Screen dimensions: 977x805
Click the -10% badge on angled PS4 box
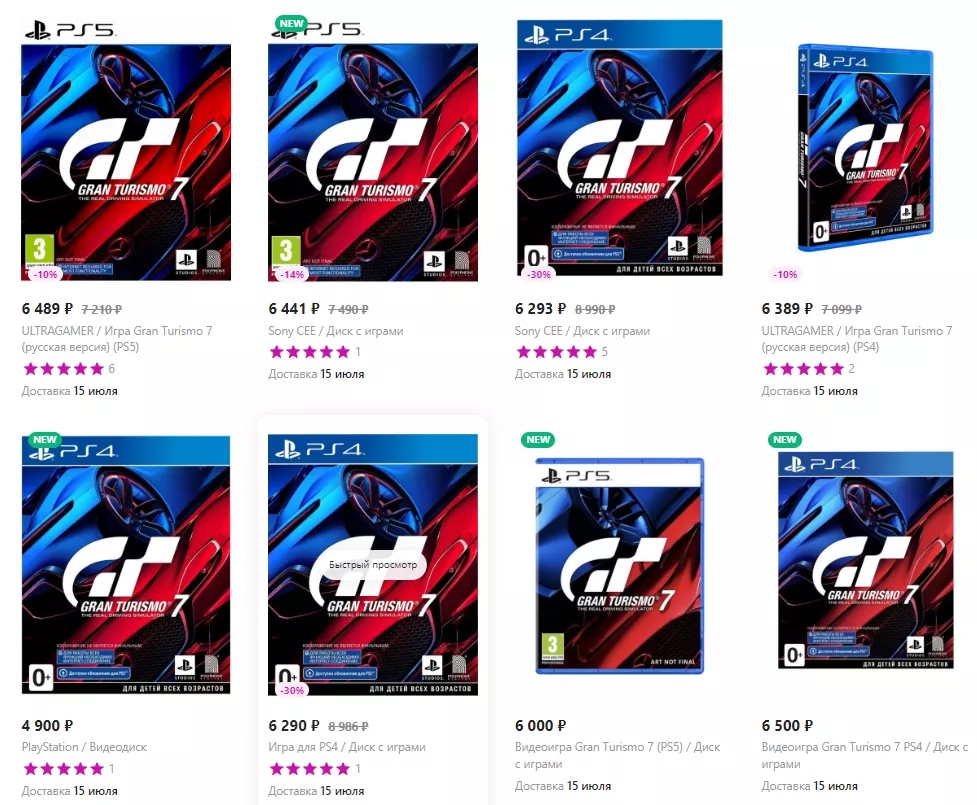(785, 274)
